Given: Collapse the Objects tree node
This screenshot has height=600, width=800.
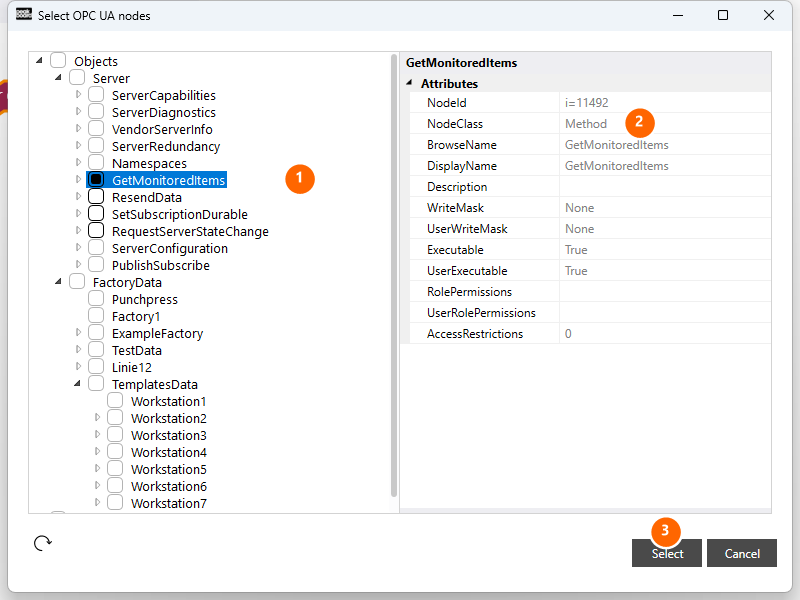Looking at the screenshot, I should [39, 61].
